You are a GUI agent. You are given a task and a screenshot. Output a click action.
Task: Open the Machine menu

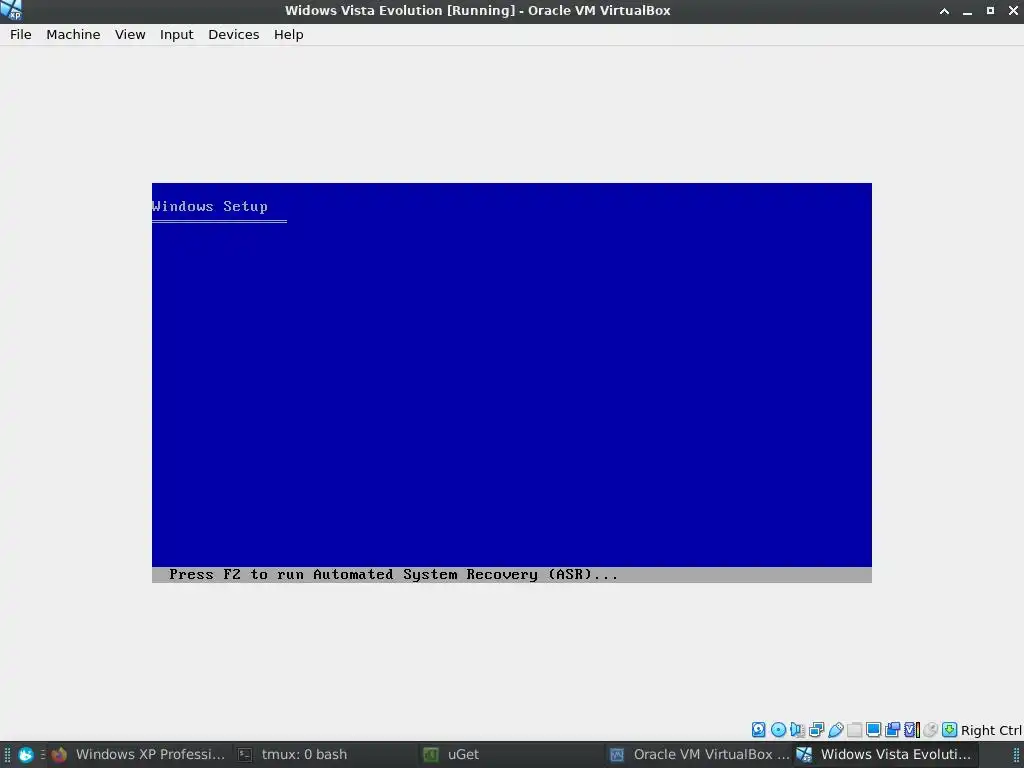(x=73, y=35)
